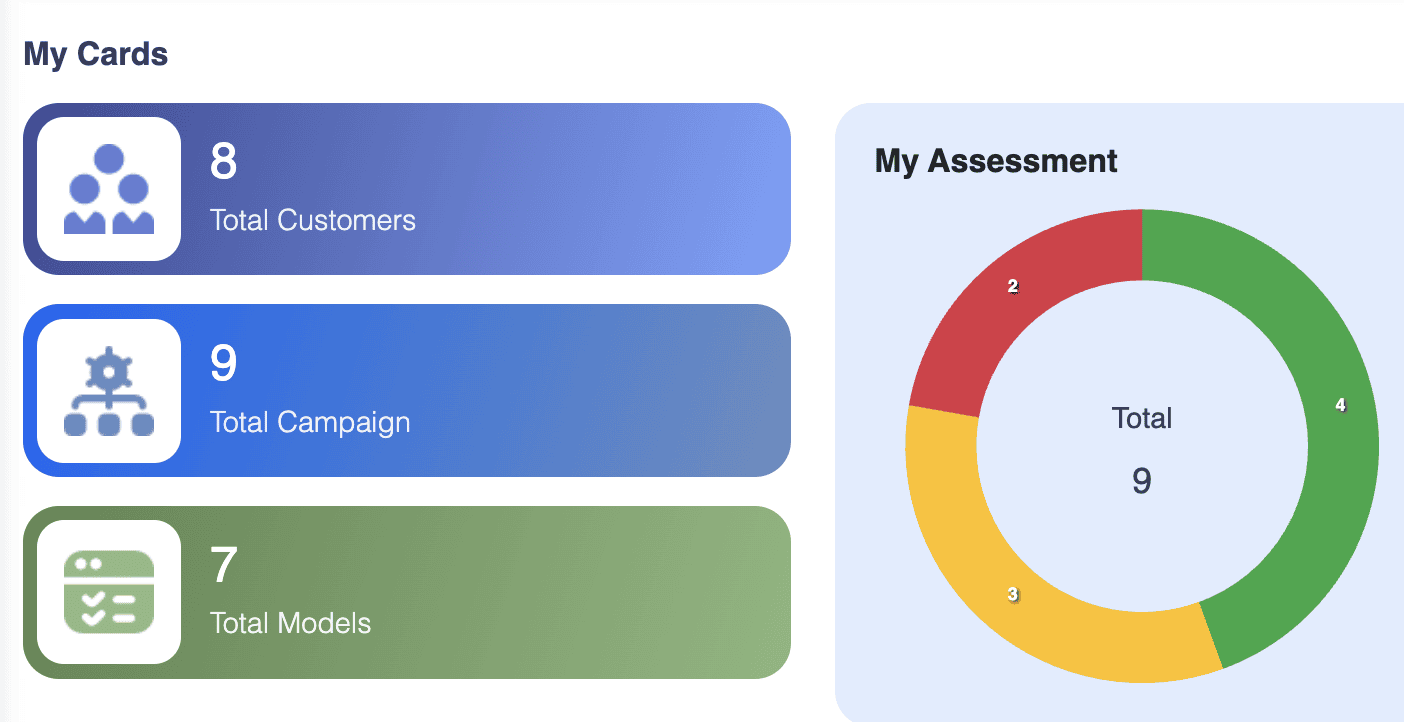Click the Total Models checklist icon
This screenshot has height=722, width=1404.
(x=109, y=592)
